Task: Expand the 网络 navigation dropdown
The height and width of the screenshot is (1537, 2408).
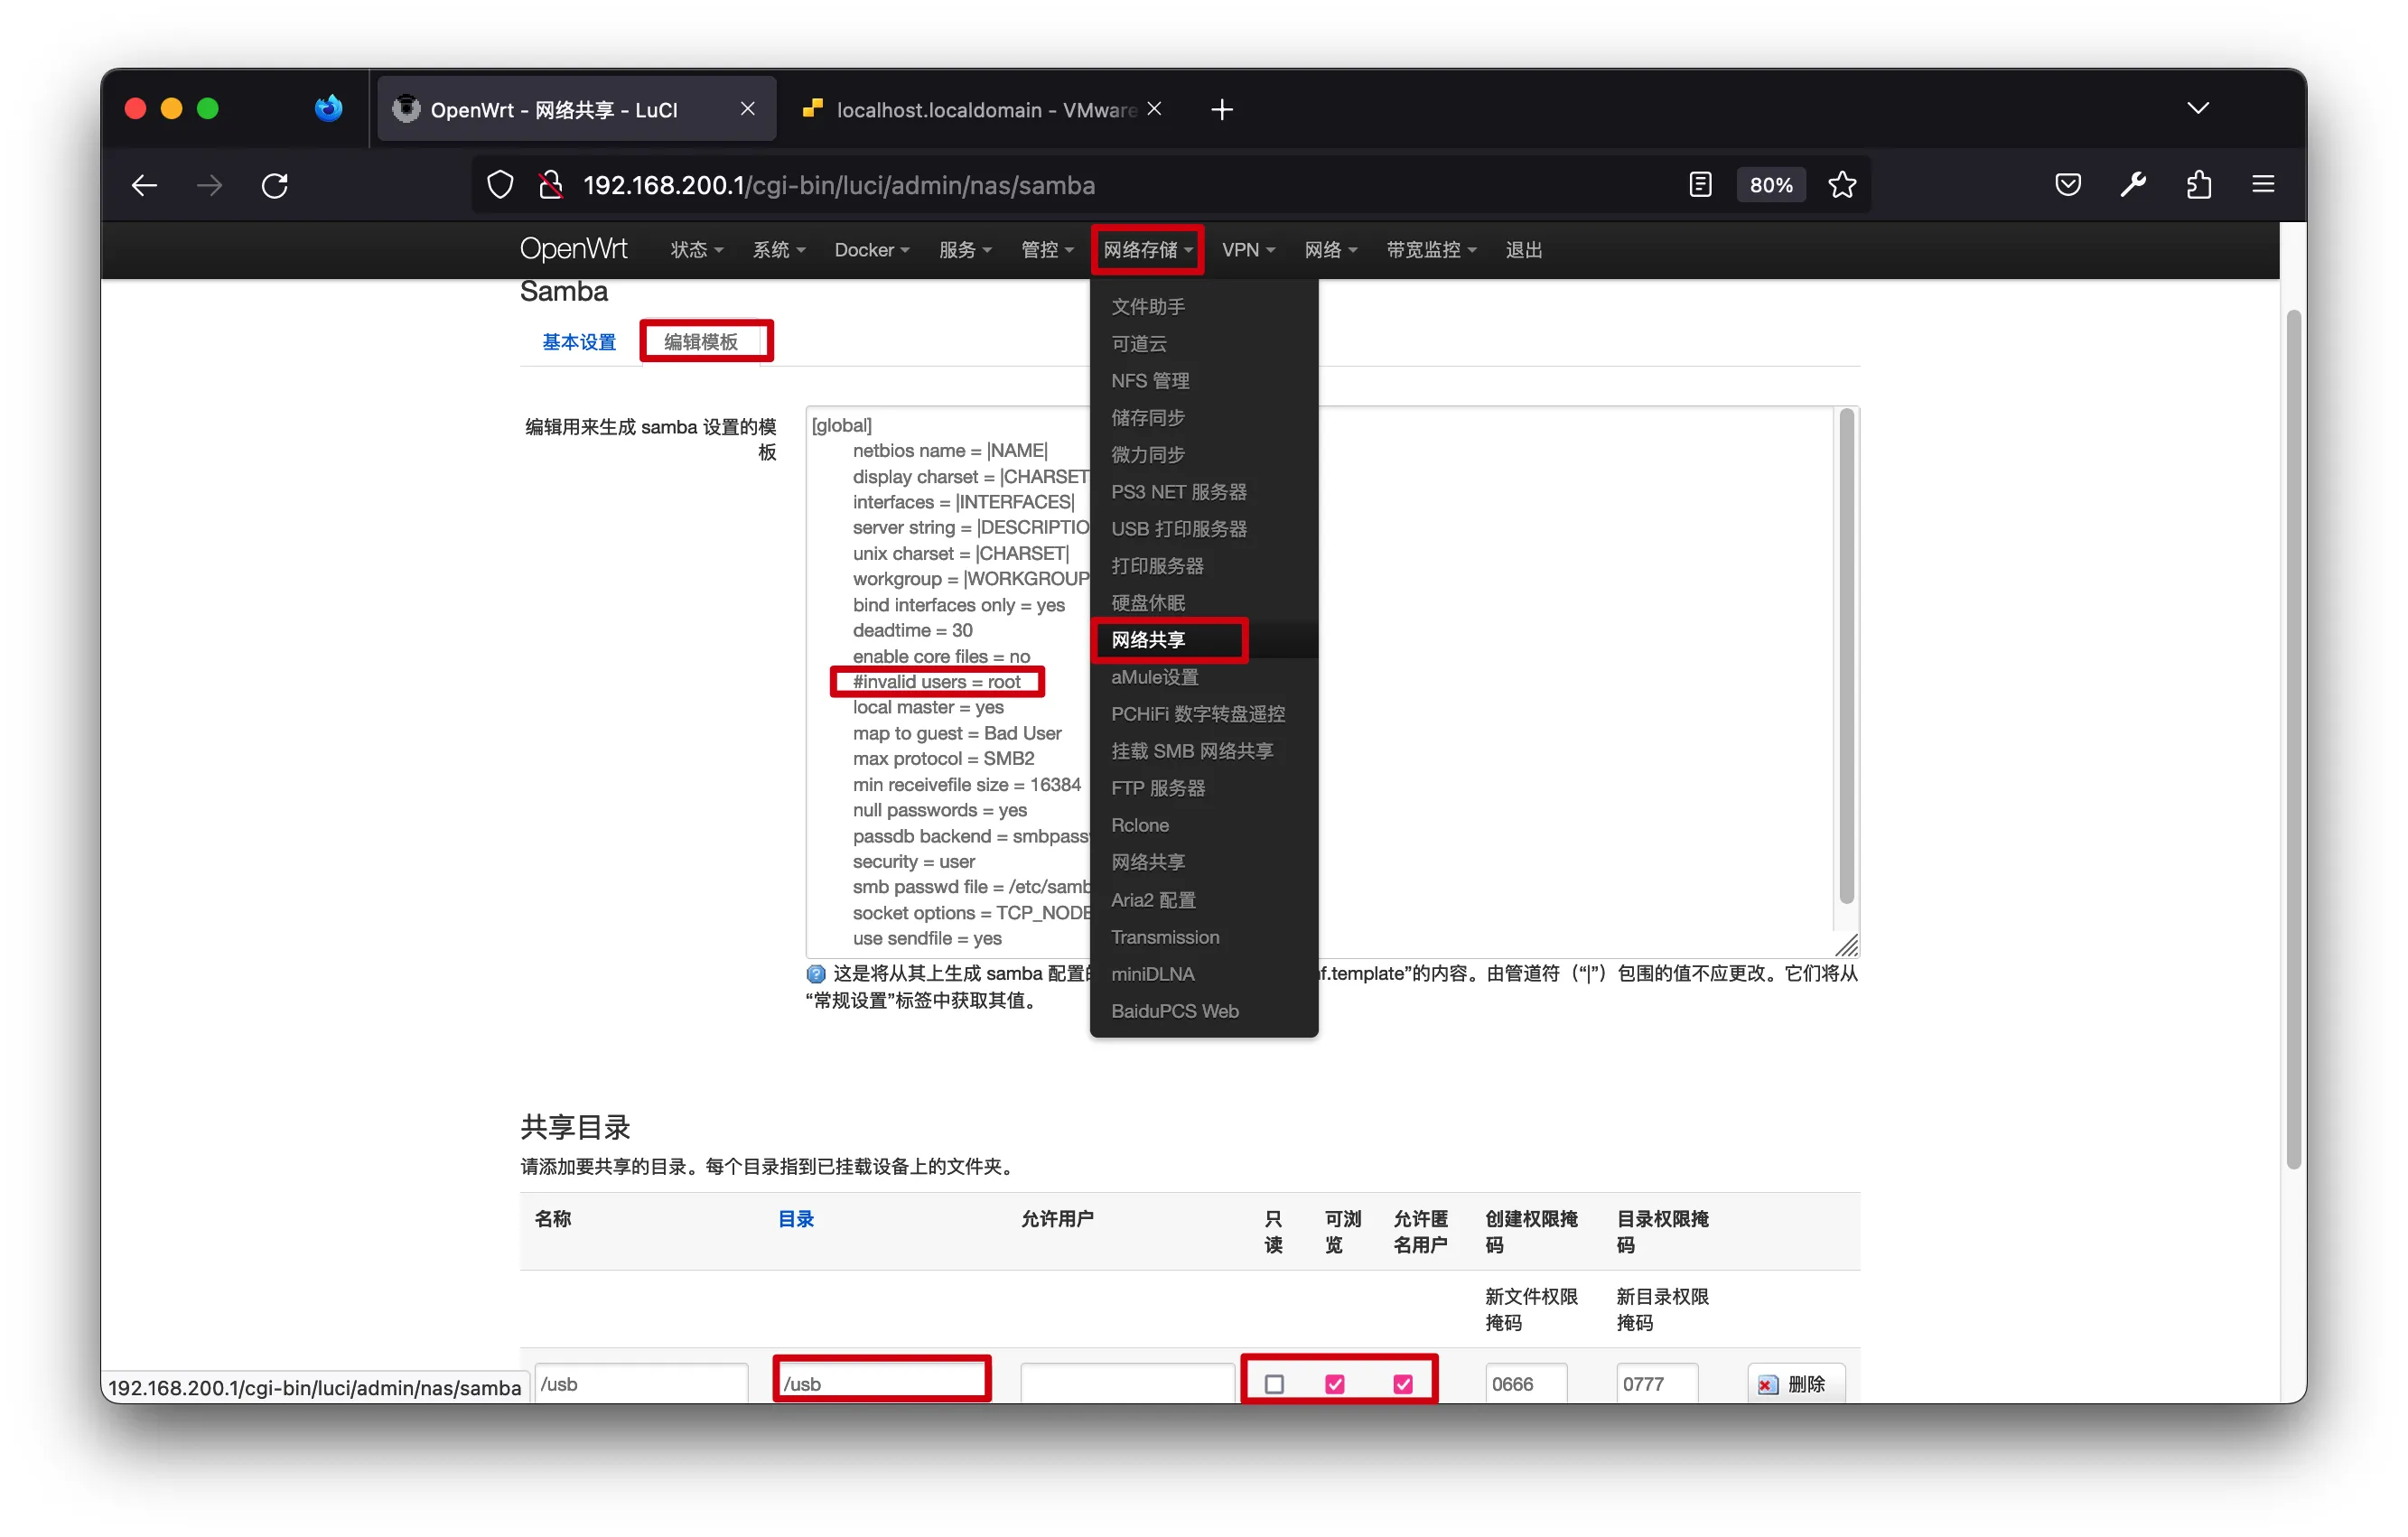Action: [x=1330, y=250]
